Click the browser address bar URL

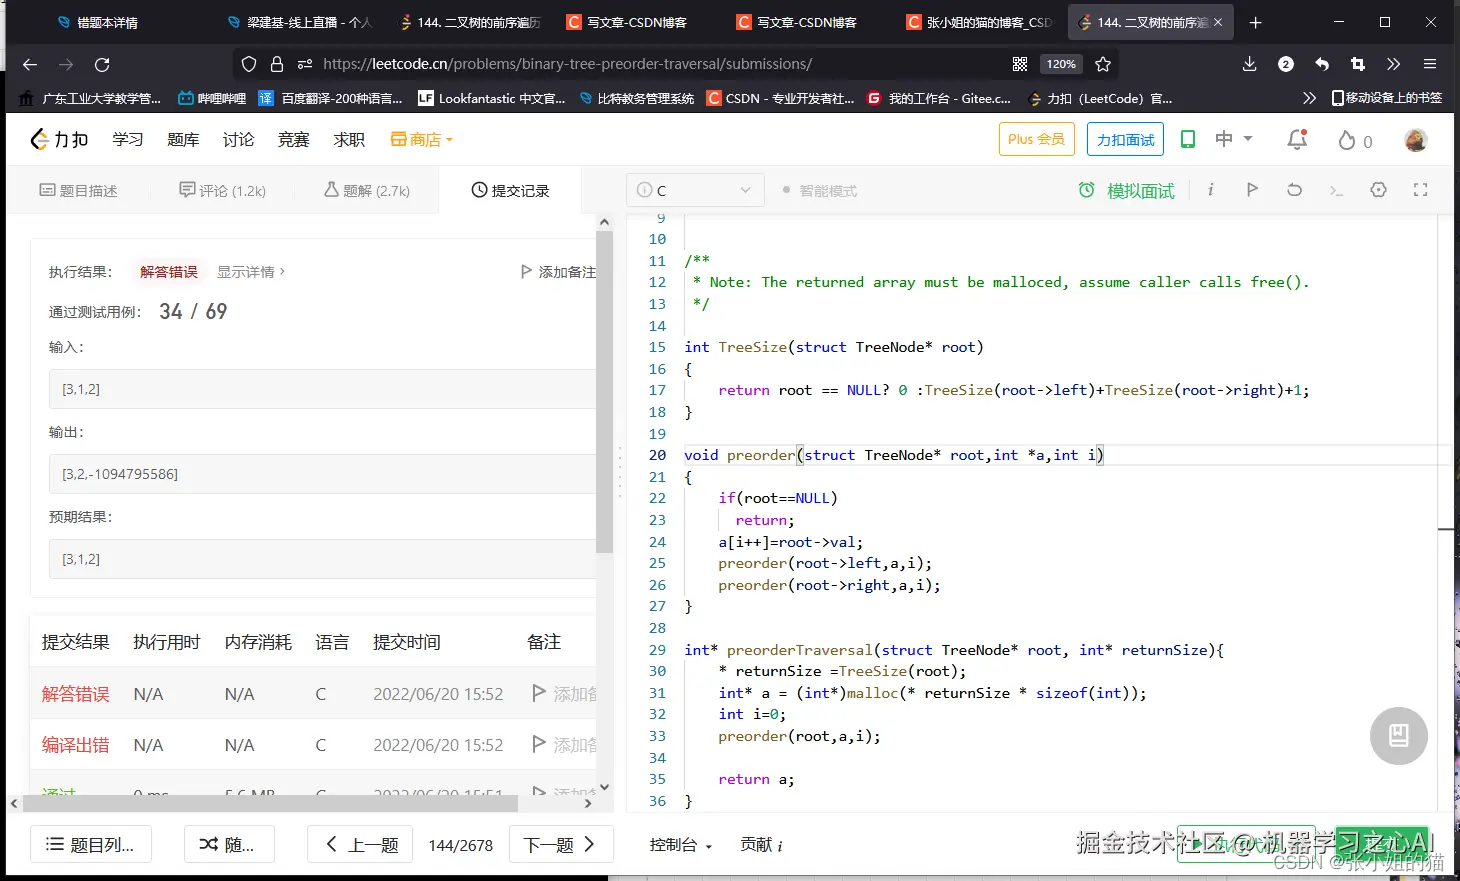coord(567,64)
